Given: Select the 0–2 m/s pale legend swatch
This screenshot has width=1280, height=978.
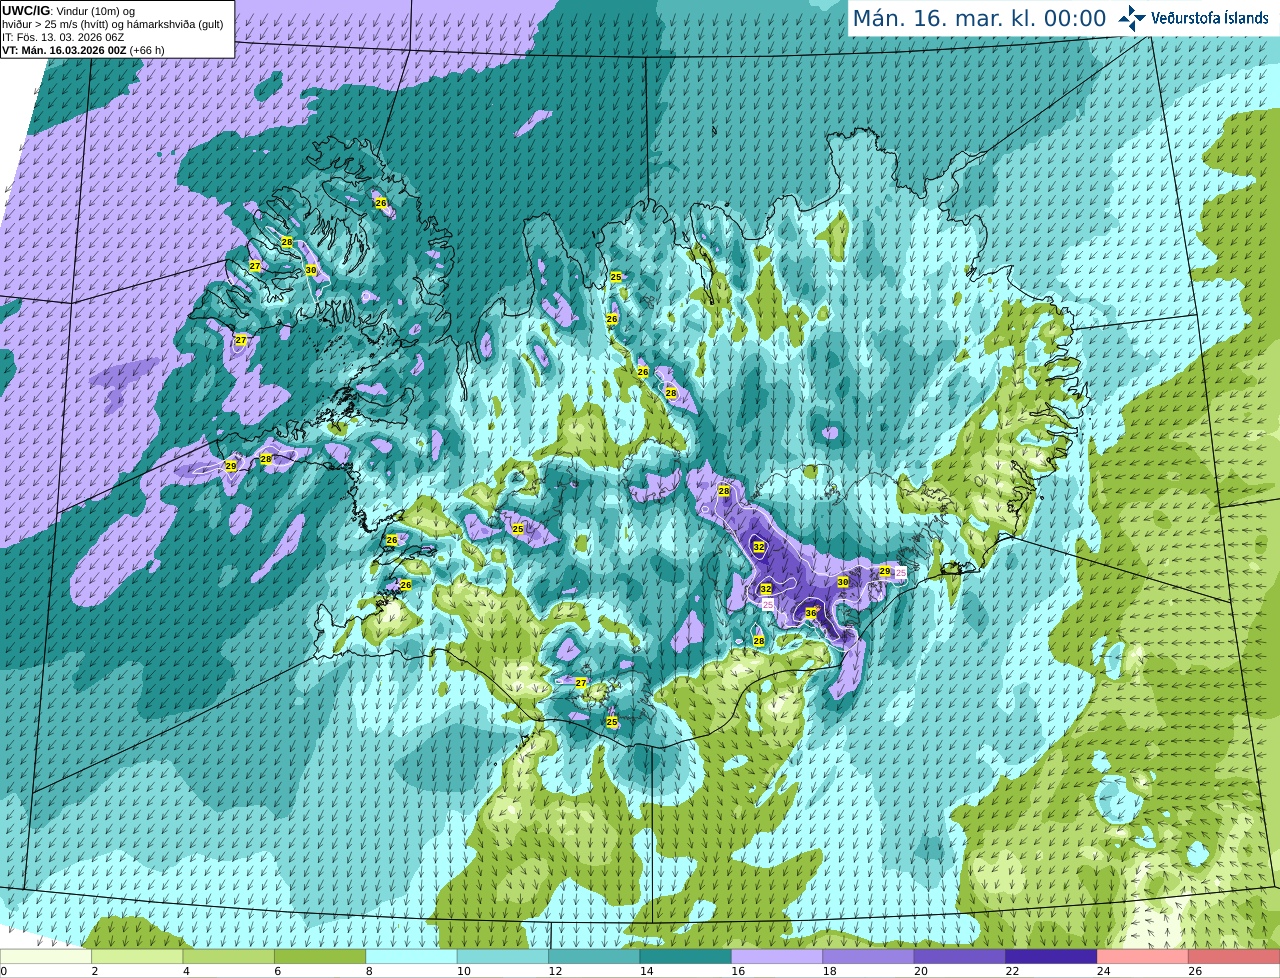Looking at the screenshot, I should click(46, 957).
